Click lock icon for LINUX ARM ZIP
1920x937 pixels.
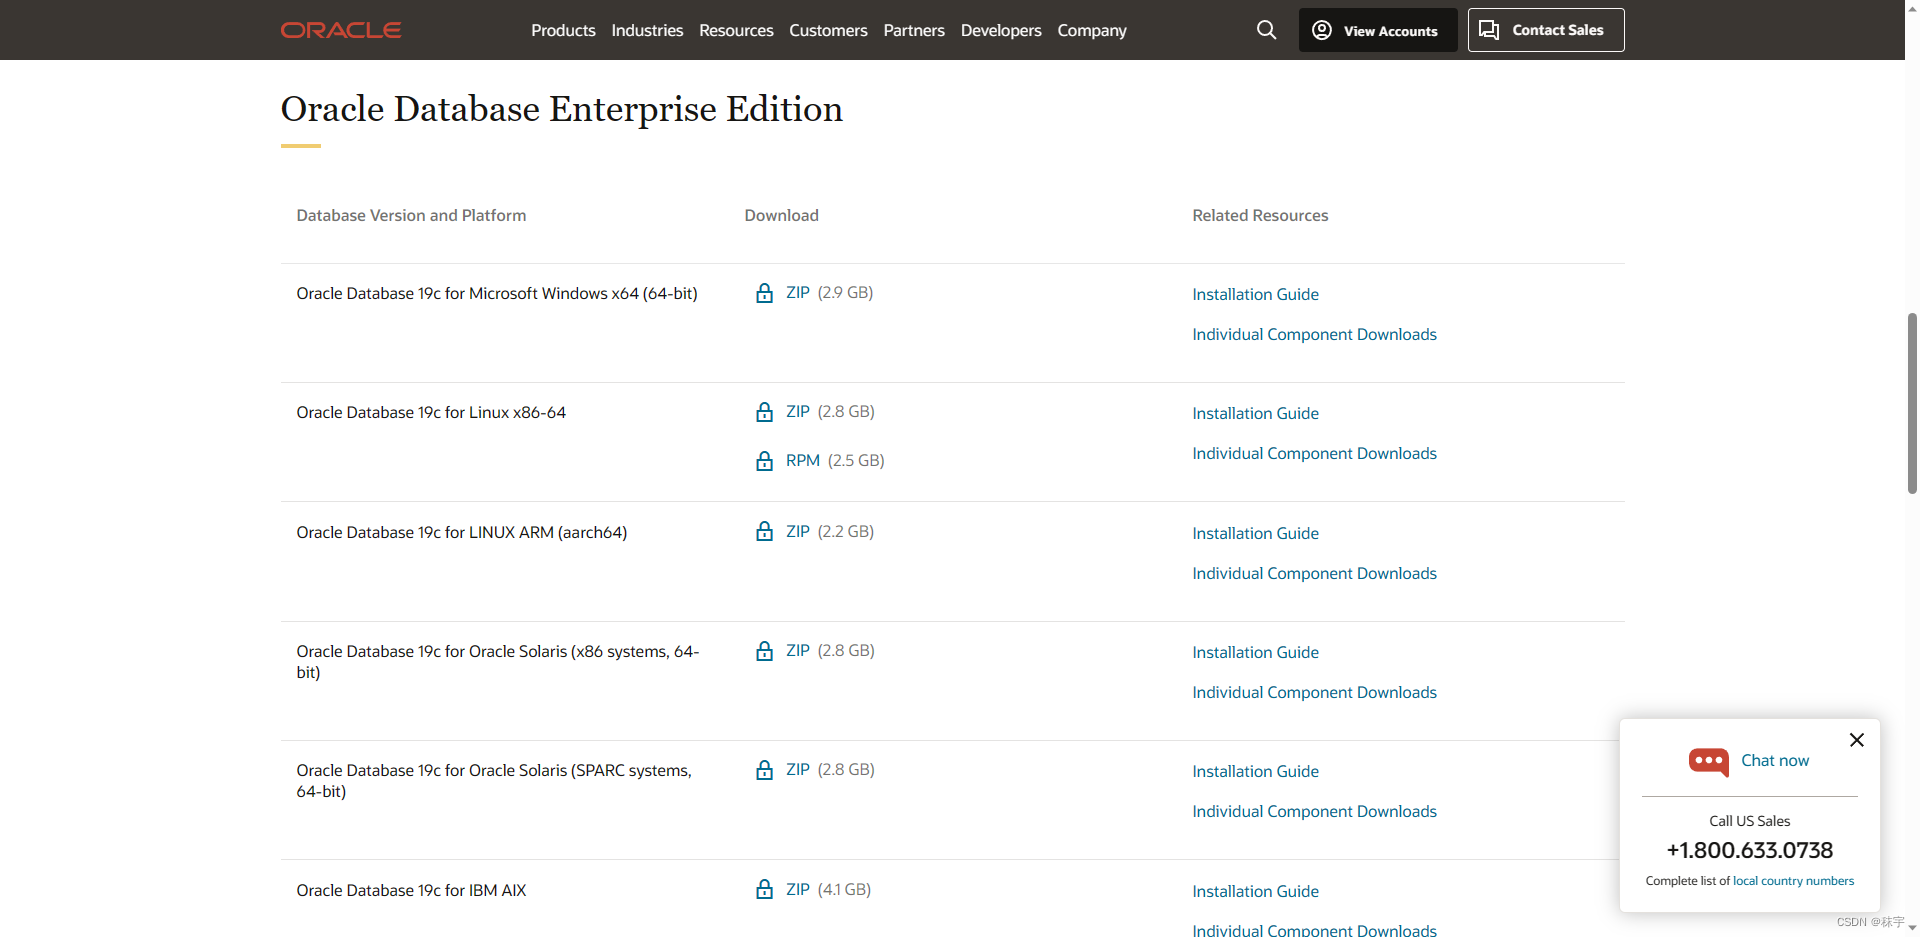coord(765,531)
